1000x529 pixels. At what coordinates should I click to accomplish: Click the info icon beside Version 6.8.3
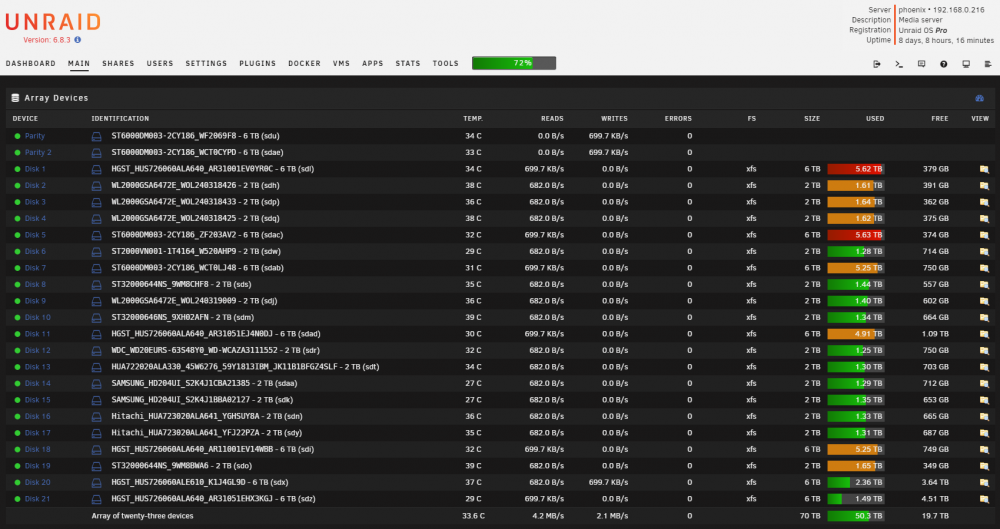78,40
